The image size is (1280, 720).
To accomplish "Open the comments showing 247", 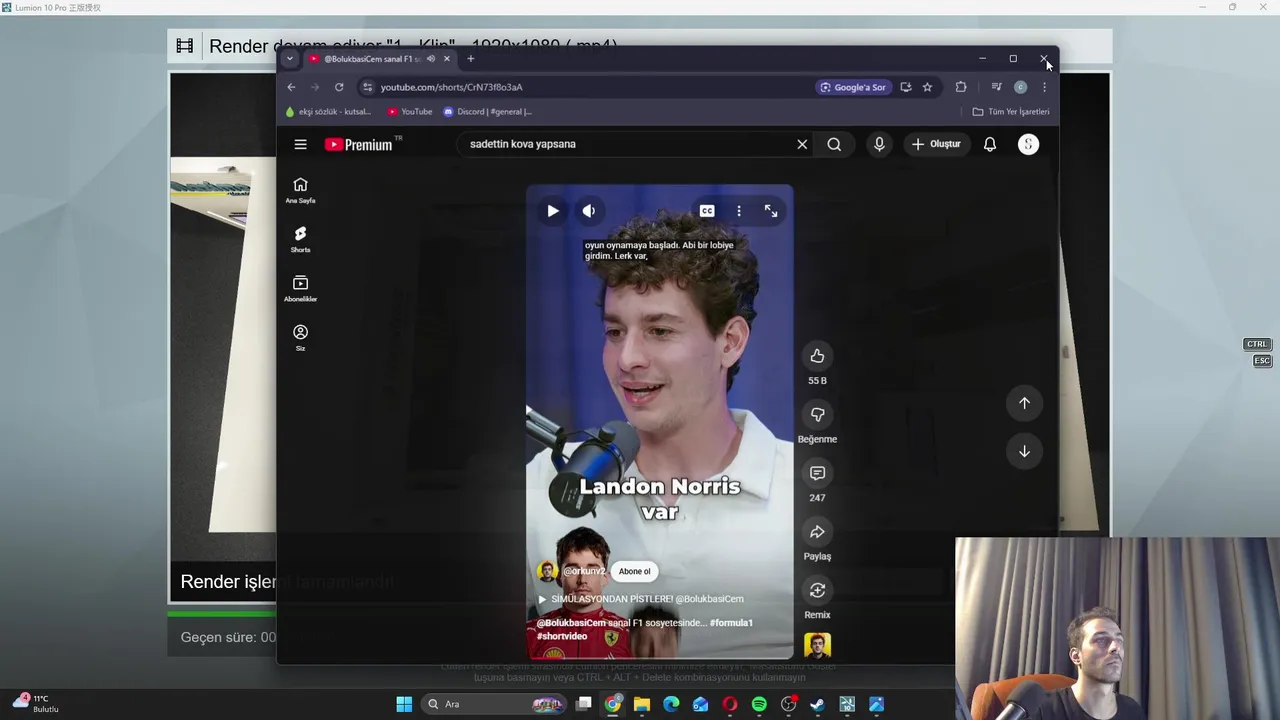I will (x=817, y=473).
